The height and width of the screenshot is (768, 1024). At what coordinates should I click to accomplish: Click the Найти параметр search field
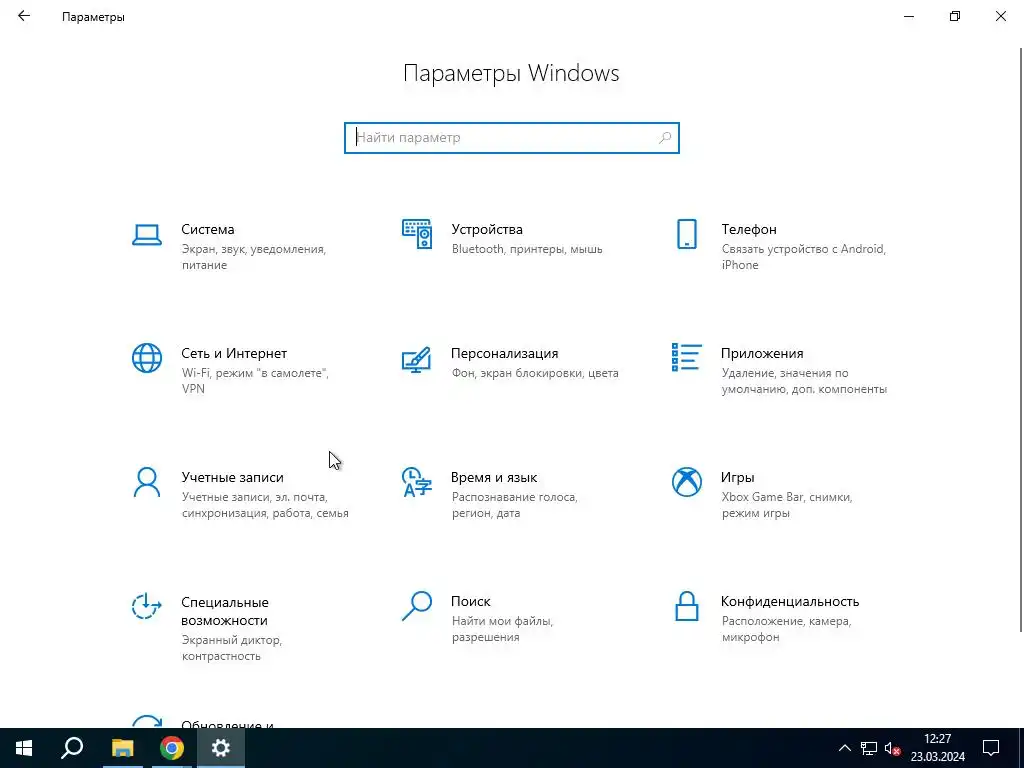511,138
